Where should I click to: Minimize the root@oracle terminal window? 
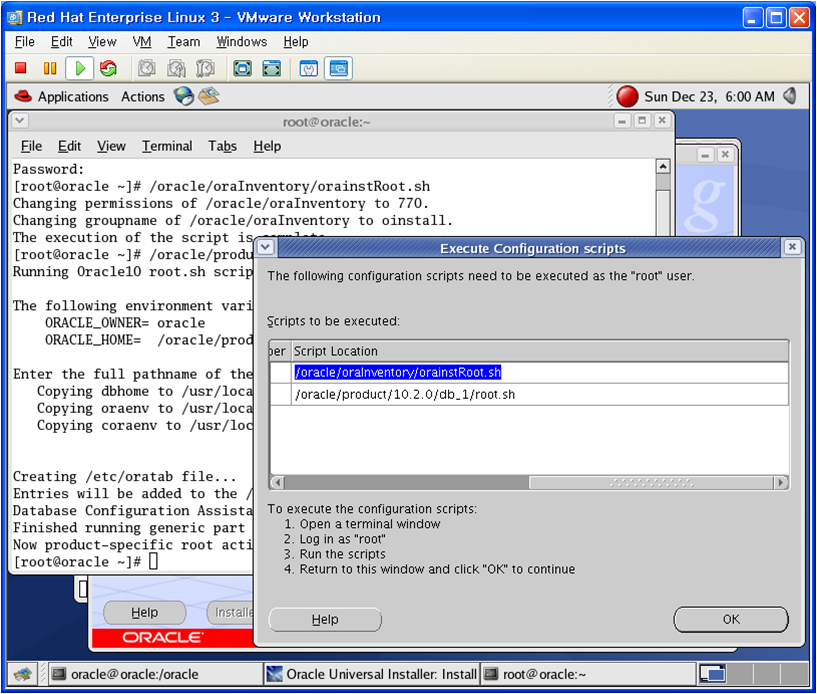point(622,121)
